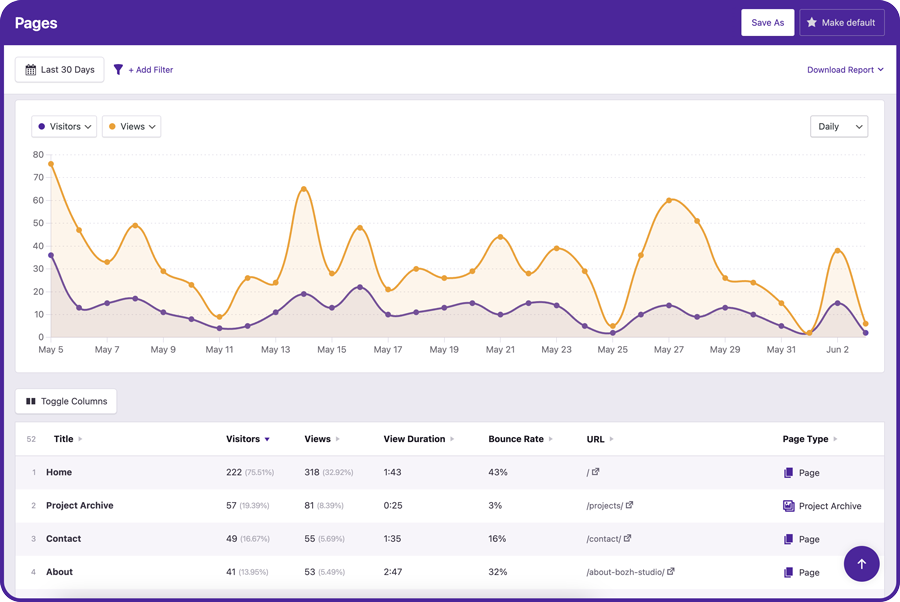
Task: Click the Page icon in the Home row
Action: (787, 471)
